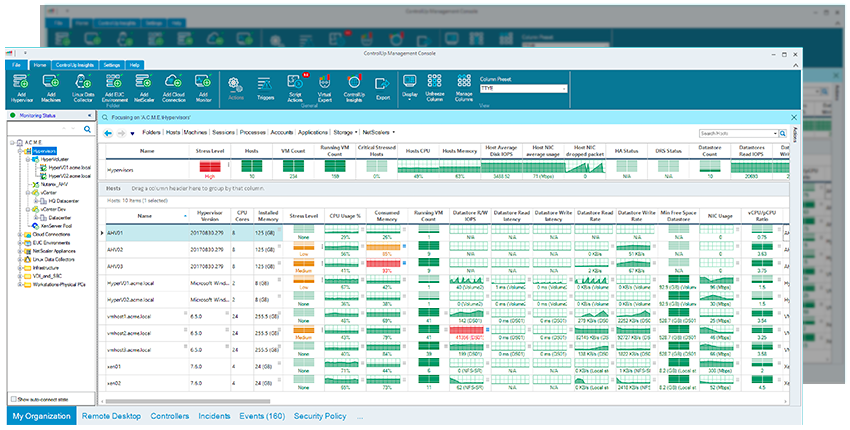Close the Focusing on Hypervisors bar
The width and height of the screenshot is (850, 430).
tap(794, 117)
